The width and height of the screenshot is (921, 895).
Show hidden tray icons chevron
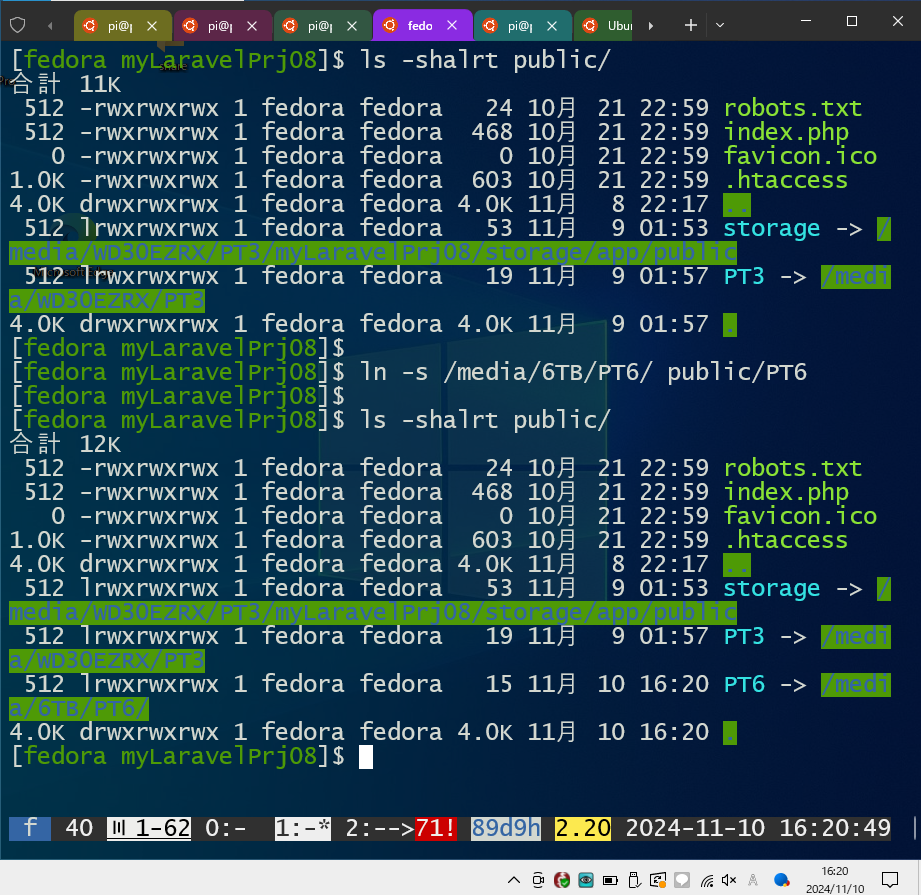click(514, 880)
